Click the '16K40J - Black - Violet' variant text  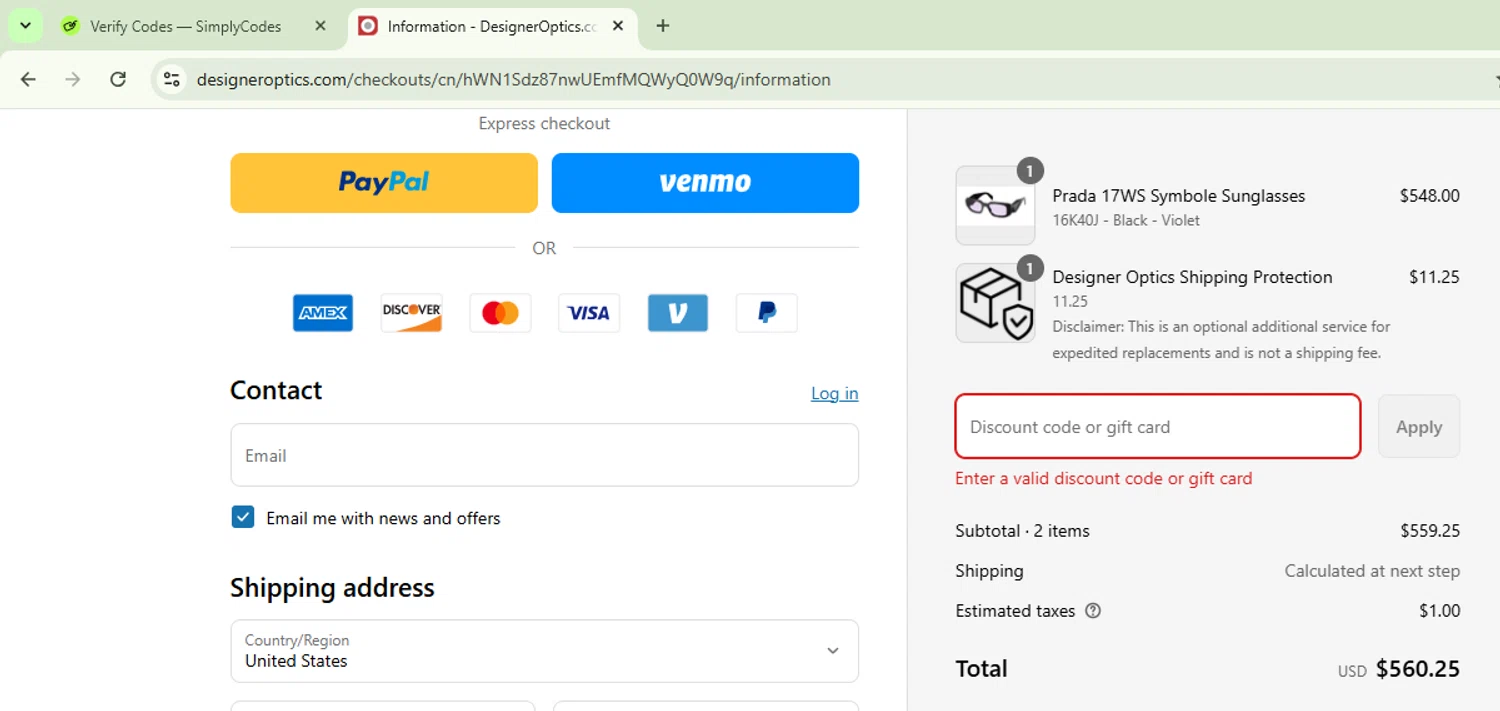pos(1126,220)
